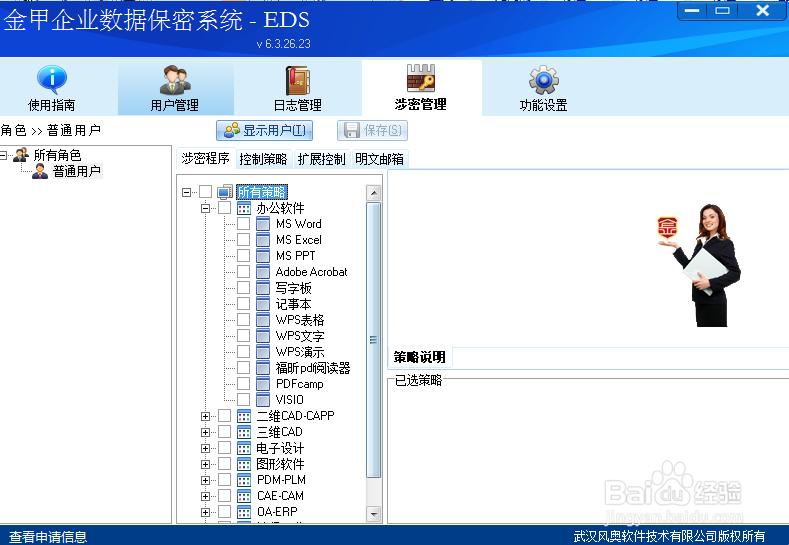Click the WPS表格 program icon

tap(263, 320)
